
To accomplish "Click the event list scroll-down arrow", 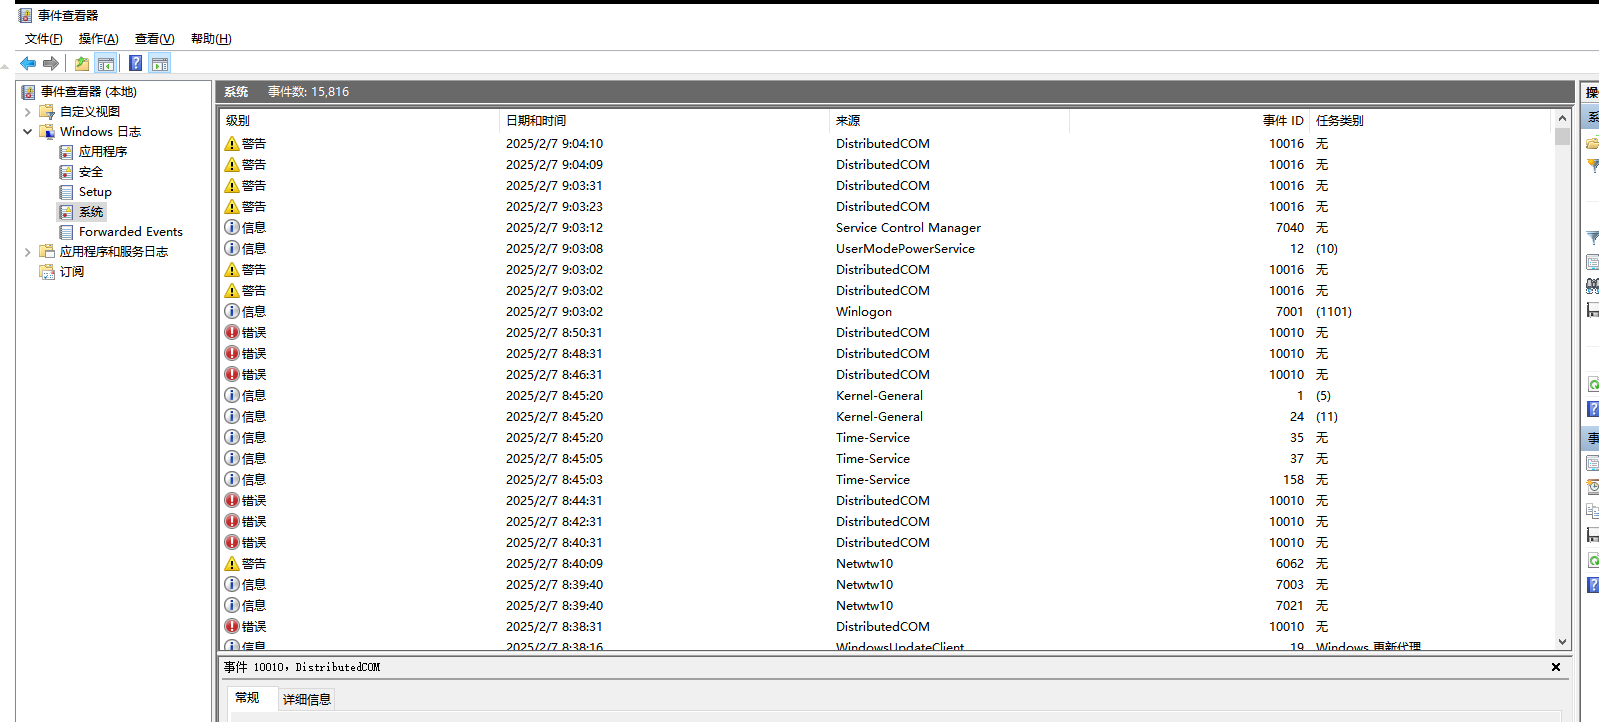I will pyautogui.click(x=1562, y=642).
